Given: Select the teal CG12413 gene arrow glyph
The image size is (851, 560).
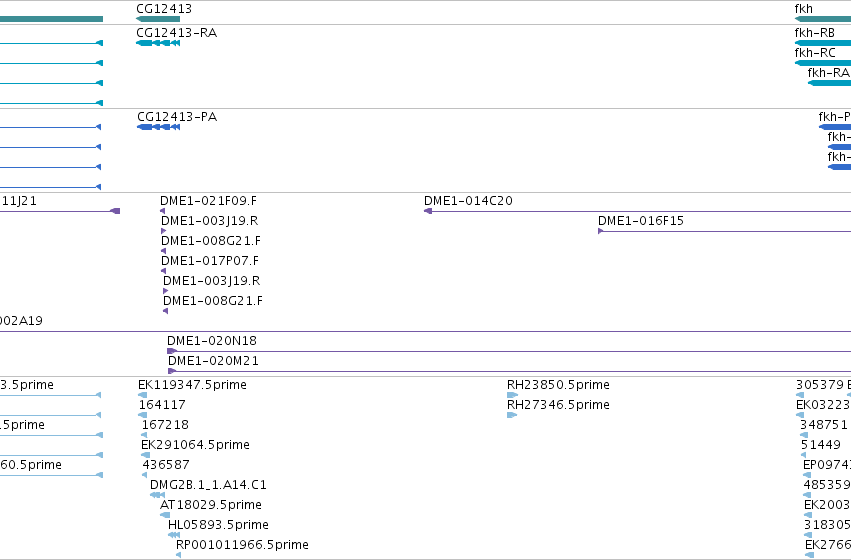Looking at the screenshot, I should pyautogui.click(x=158, y=20).
